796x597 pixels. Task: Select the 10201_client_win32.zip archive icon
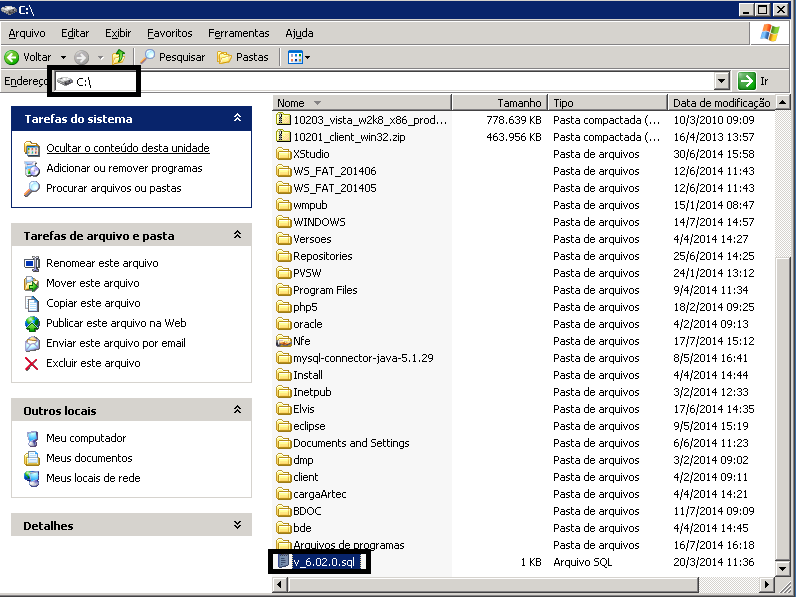click(x=284, y=137)
